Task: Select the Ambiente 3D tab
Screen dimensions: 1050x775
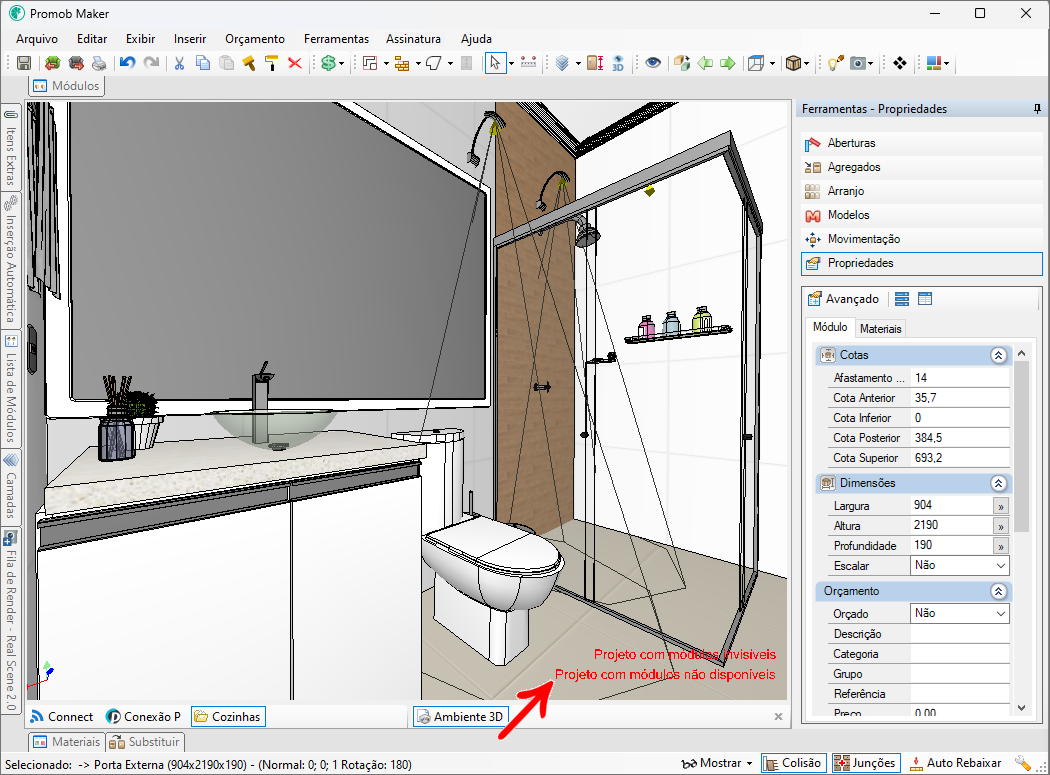Action: (461, 717)
